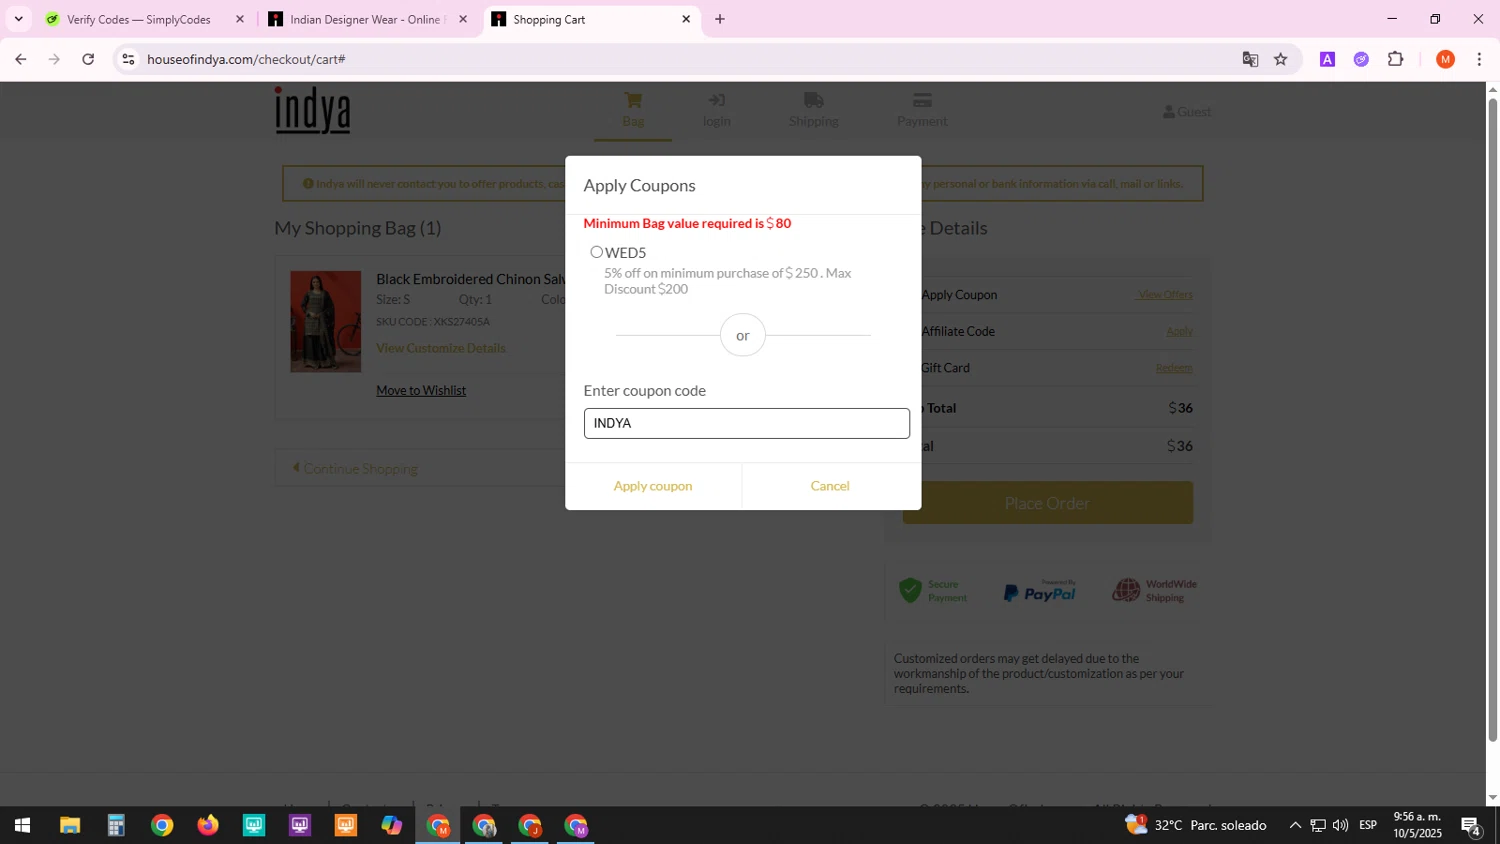Launch Firefox from the taskbar

point(208,826)
